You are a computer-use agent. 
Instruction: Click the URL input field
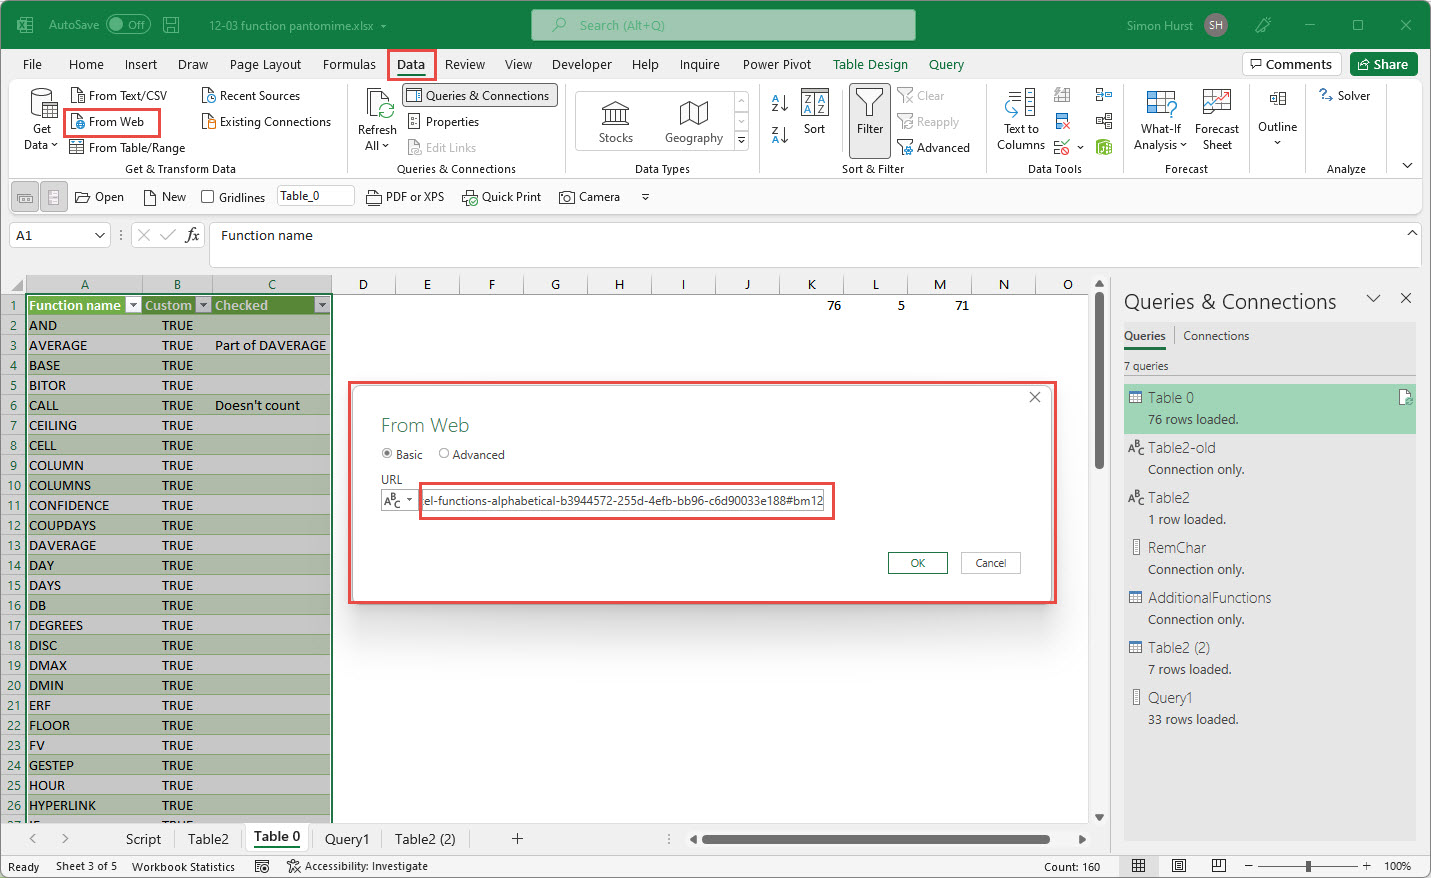coord(625,500)
